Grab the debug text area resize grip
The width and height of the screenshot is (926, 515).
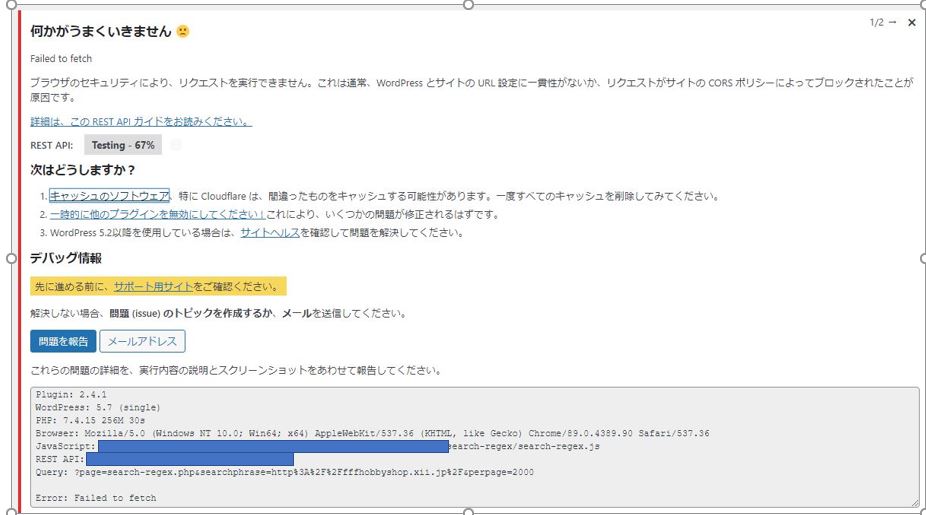coord(913,501)
